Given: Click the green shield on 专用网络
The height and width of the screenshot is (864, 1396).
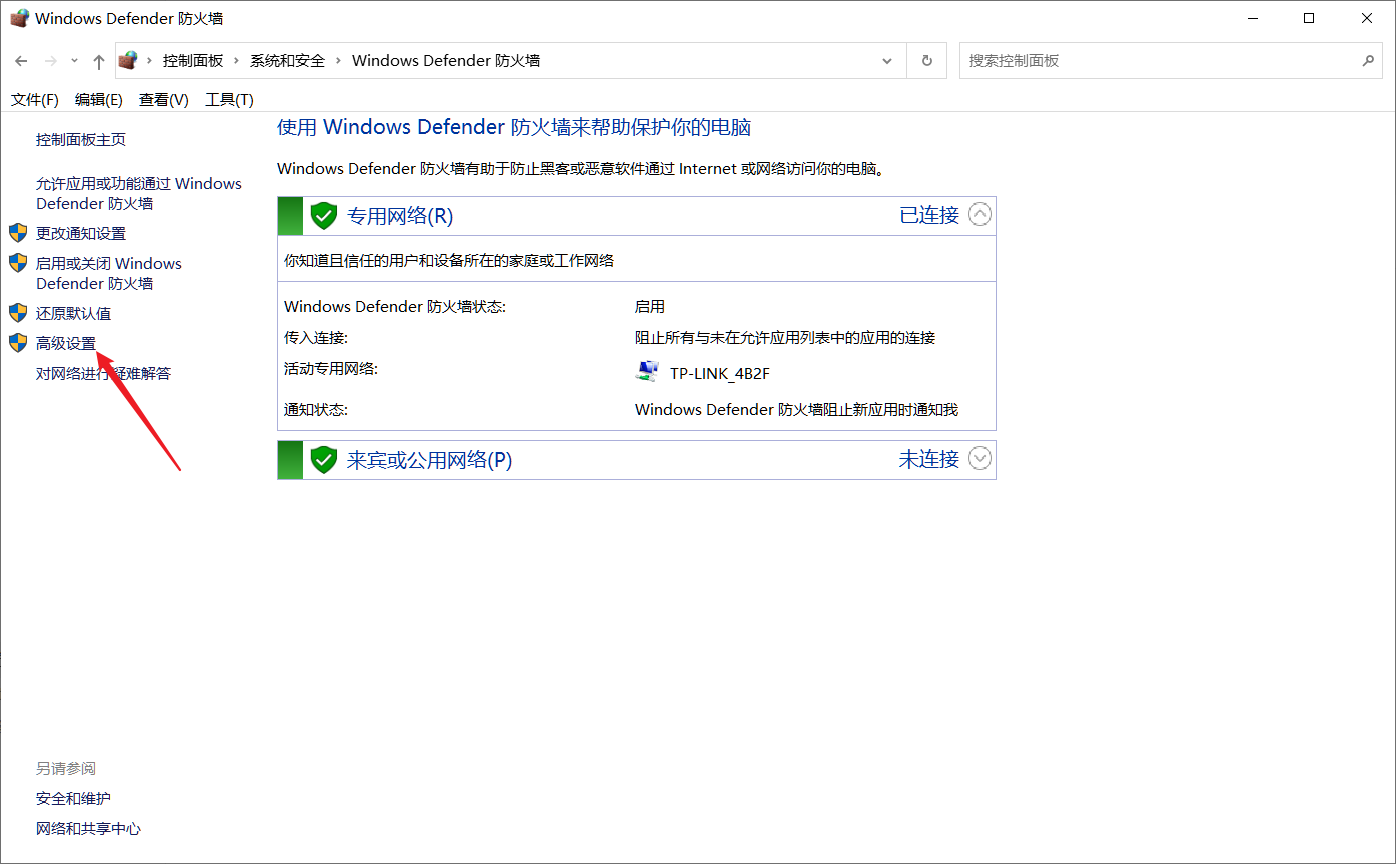Looking at the screenshot, I should coord(323,216).
